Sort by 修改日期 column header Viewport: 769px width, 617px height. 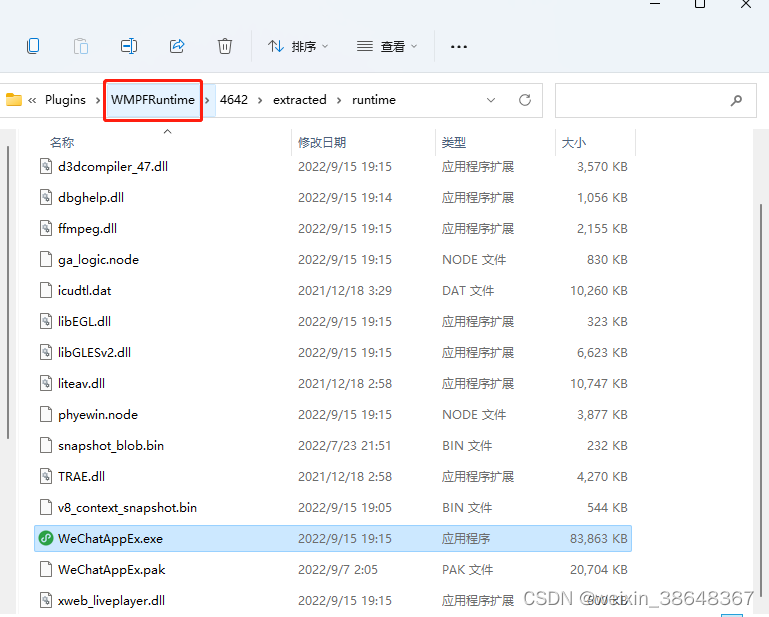(322, 142)
